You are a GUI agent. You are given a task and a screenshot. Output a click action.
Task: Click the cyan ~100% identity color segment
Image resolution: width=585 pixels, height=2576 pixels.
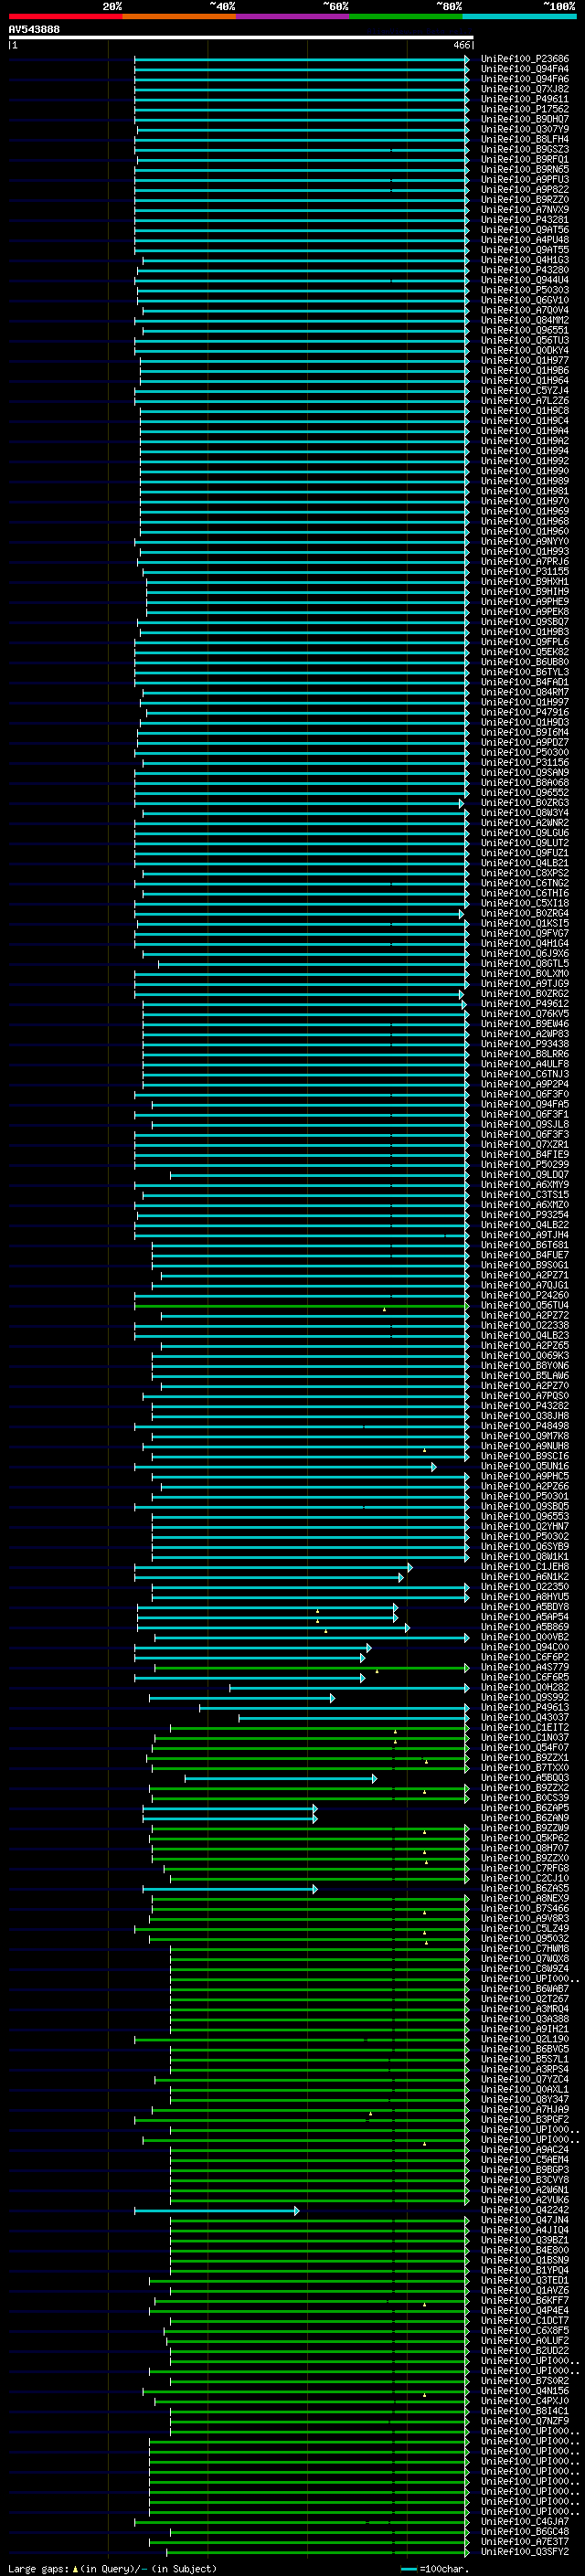(x=519, y=16)
